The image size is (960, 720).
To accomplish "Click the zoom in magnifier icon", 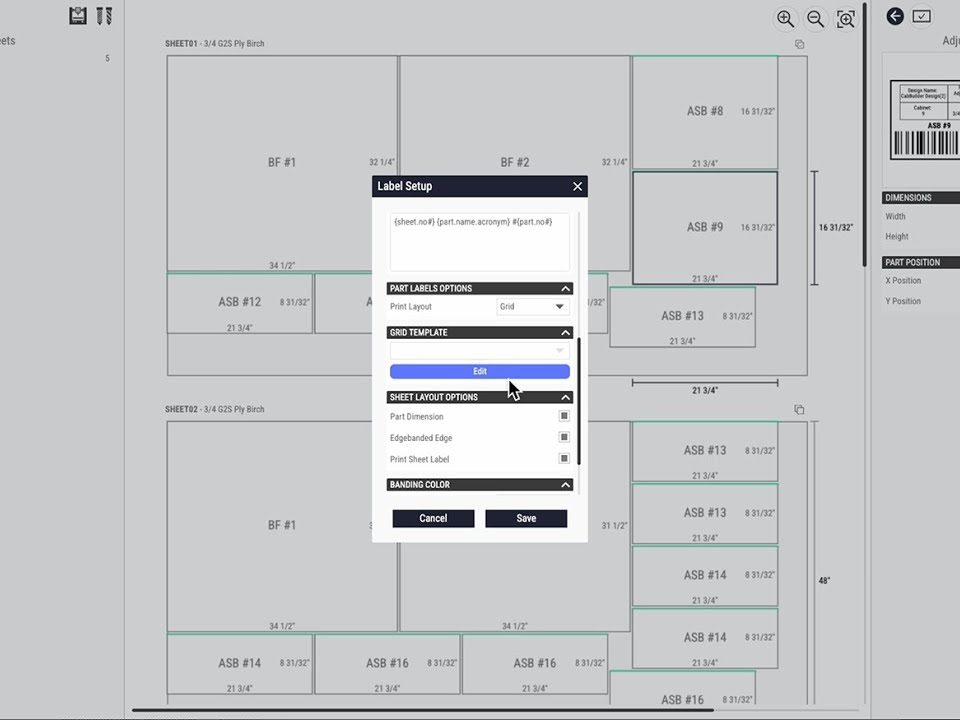I will pyautogui.click(x=785, y=19).
